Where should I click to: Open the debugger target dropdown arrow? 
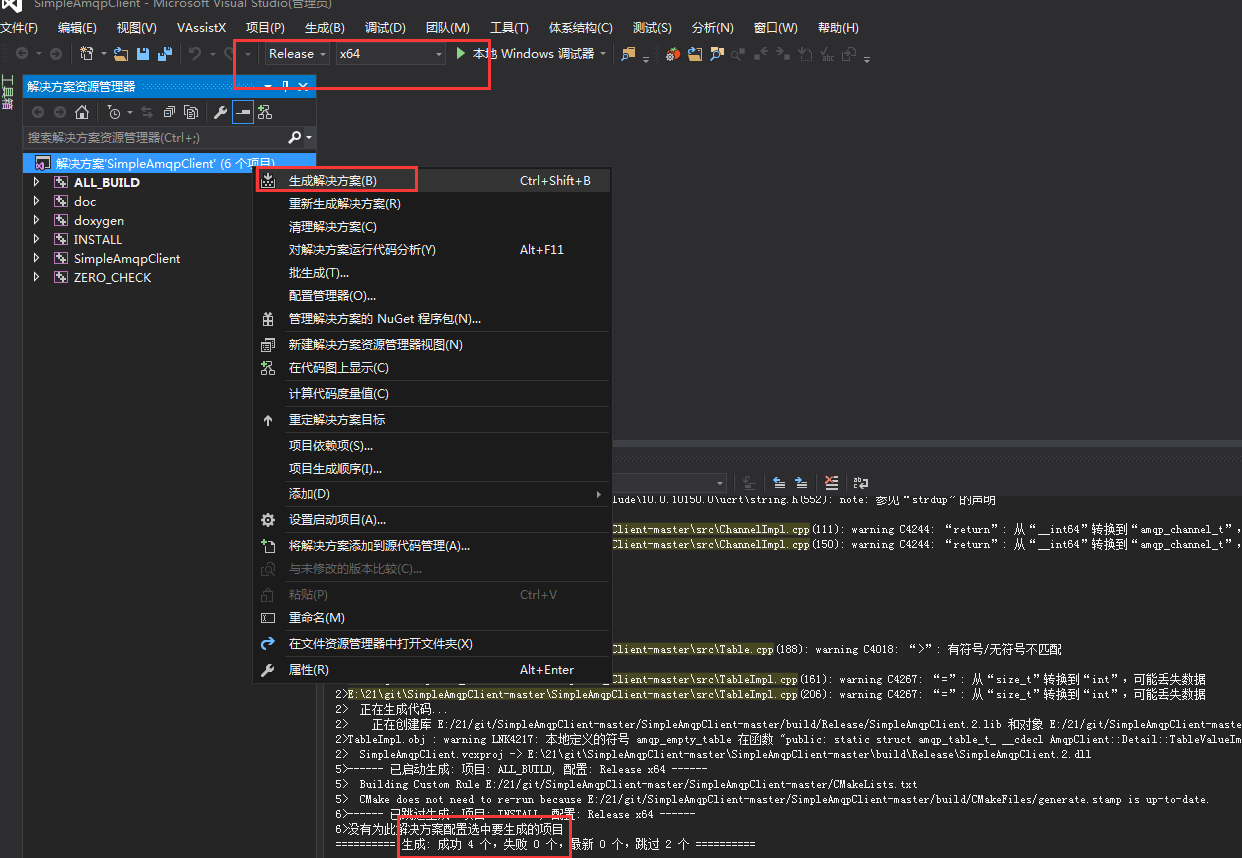[603, 54]
